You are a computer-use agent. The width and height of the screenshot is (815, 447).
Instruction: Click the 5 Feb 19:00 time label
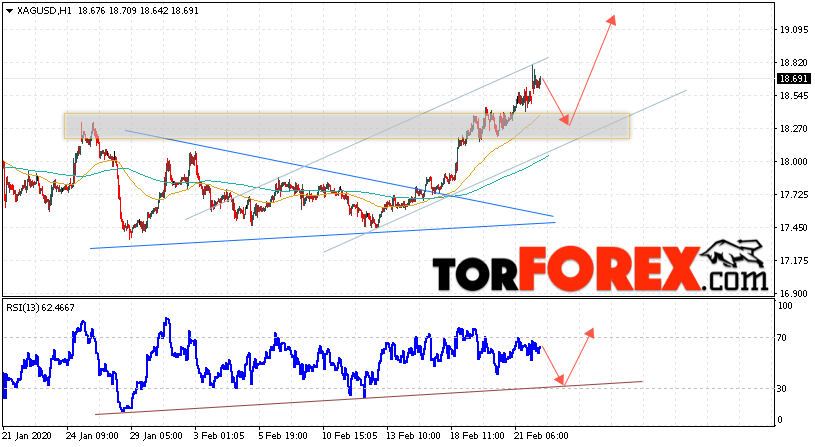click(x=283, y=435)
